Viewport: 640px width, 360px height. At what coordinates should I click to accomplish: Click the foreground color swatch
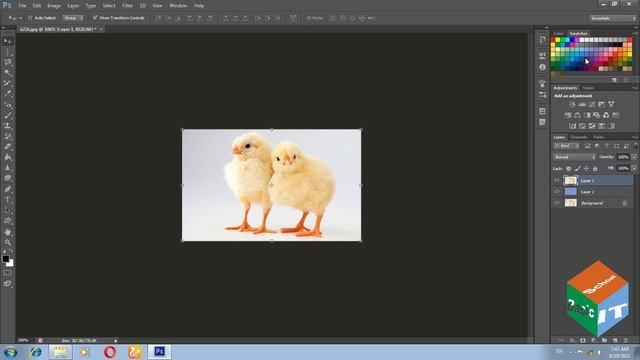[5, 259]
